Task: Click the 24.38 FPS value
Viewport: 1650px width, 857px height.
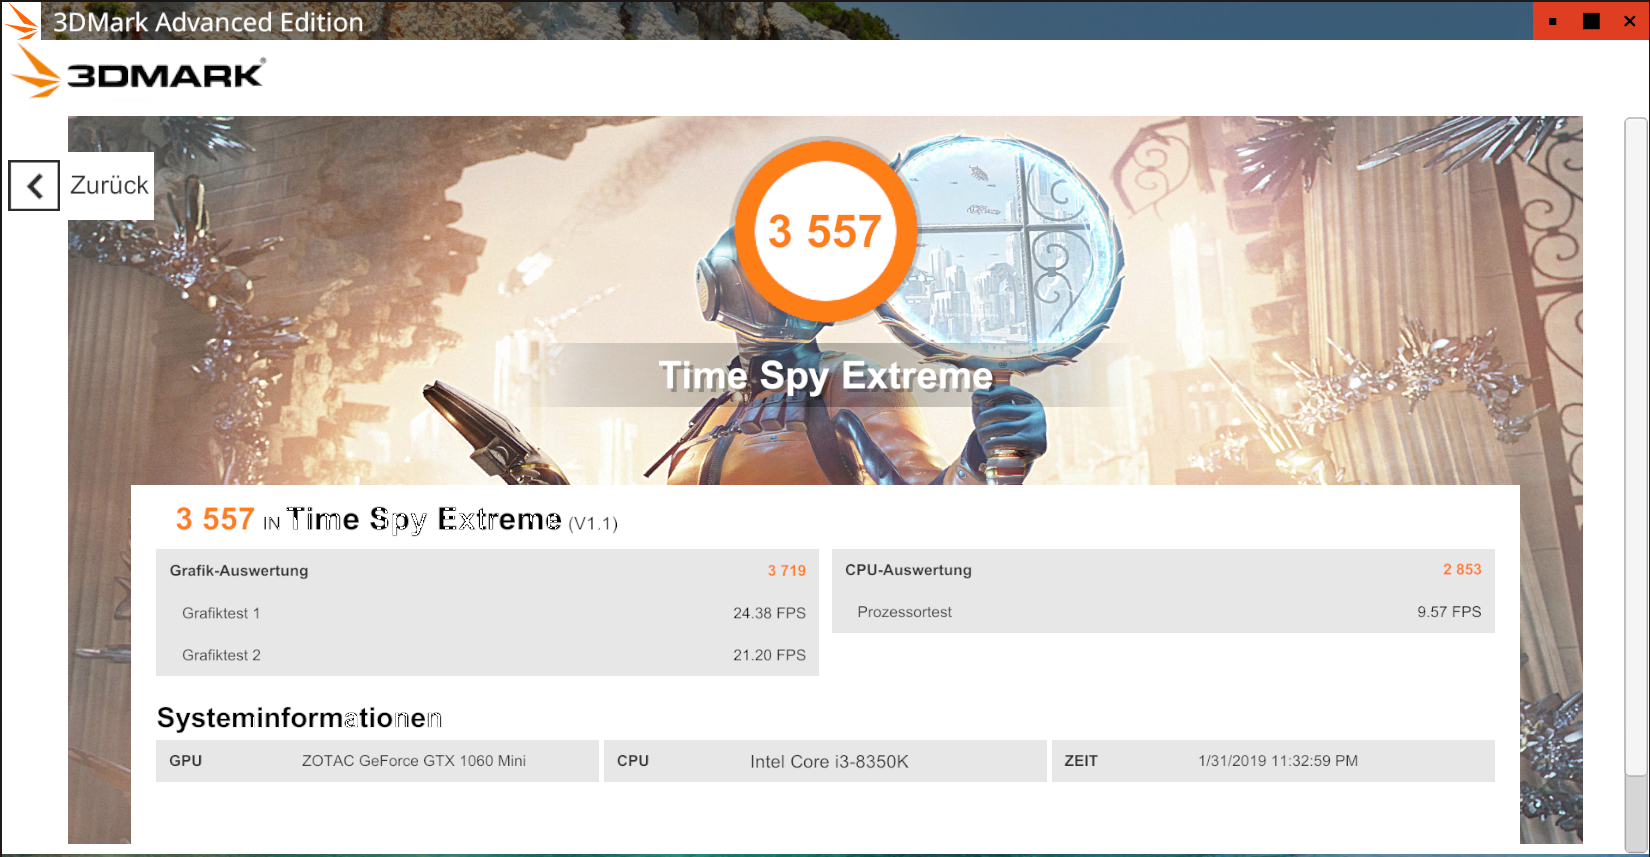Action: point(769,613)
